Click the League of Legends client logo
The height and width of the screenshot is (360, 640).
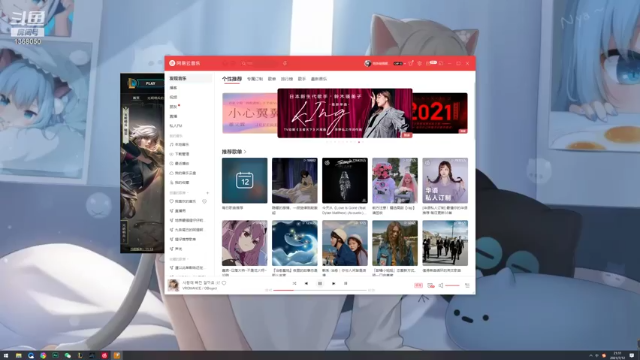132,83
